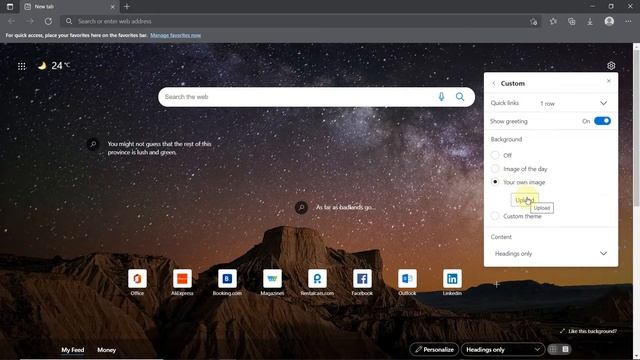Open the Booking.com quick link
The image size is (640, 360).
pos(227,282)
